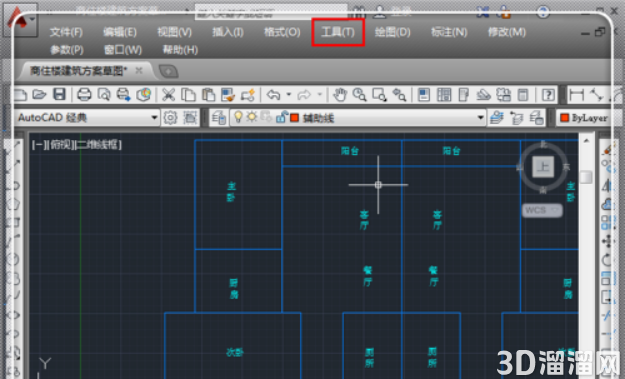The width and height of the screenshot is (625, 379).
Task: Open the 绘图(D) menu
Action: (392, 32)
